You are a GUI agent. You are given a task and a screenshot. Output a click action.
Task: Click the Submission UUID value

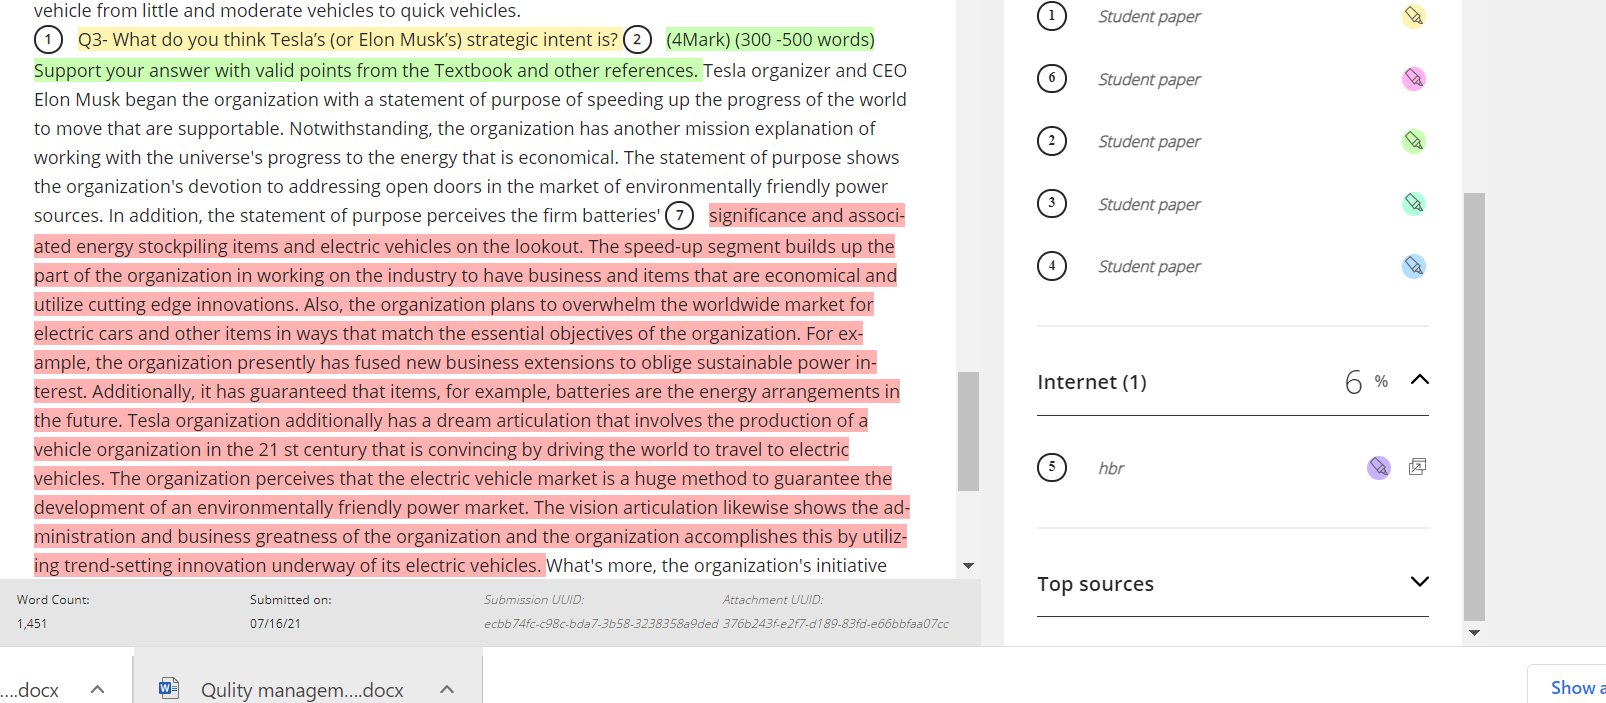pyautogui.click(x=601, y=623)
